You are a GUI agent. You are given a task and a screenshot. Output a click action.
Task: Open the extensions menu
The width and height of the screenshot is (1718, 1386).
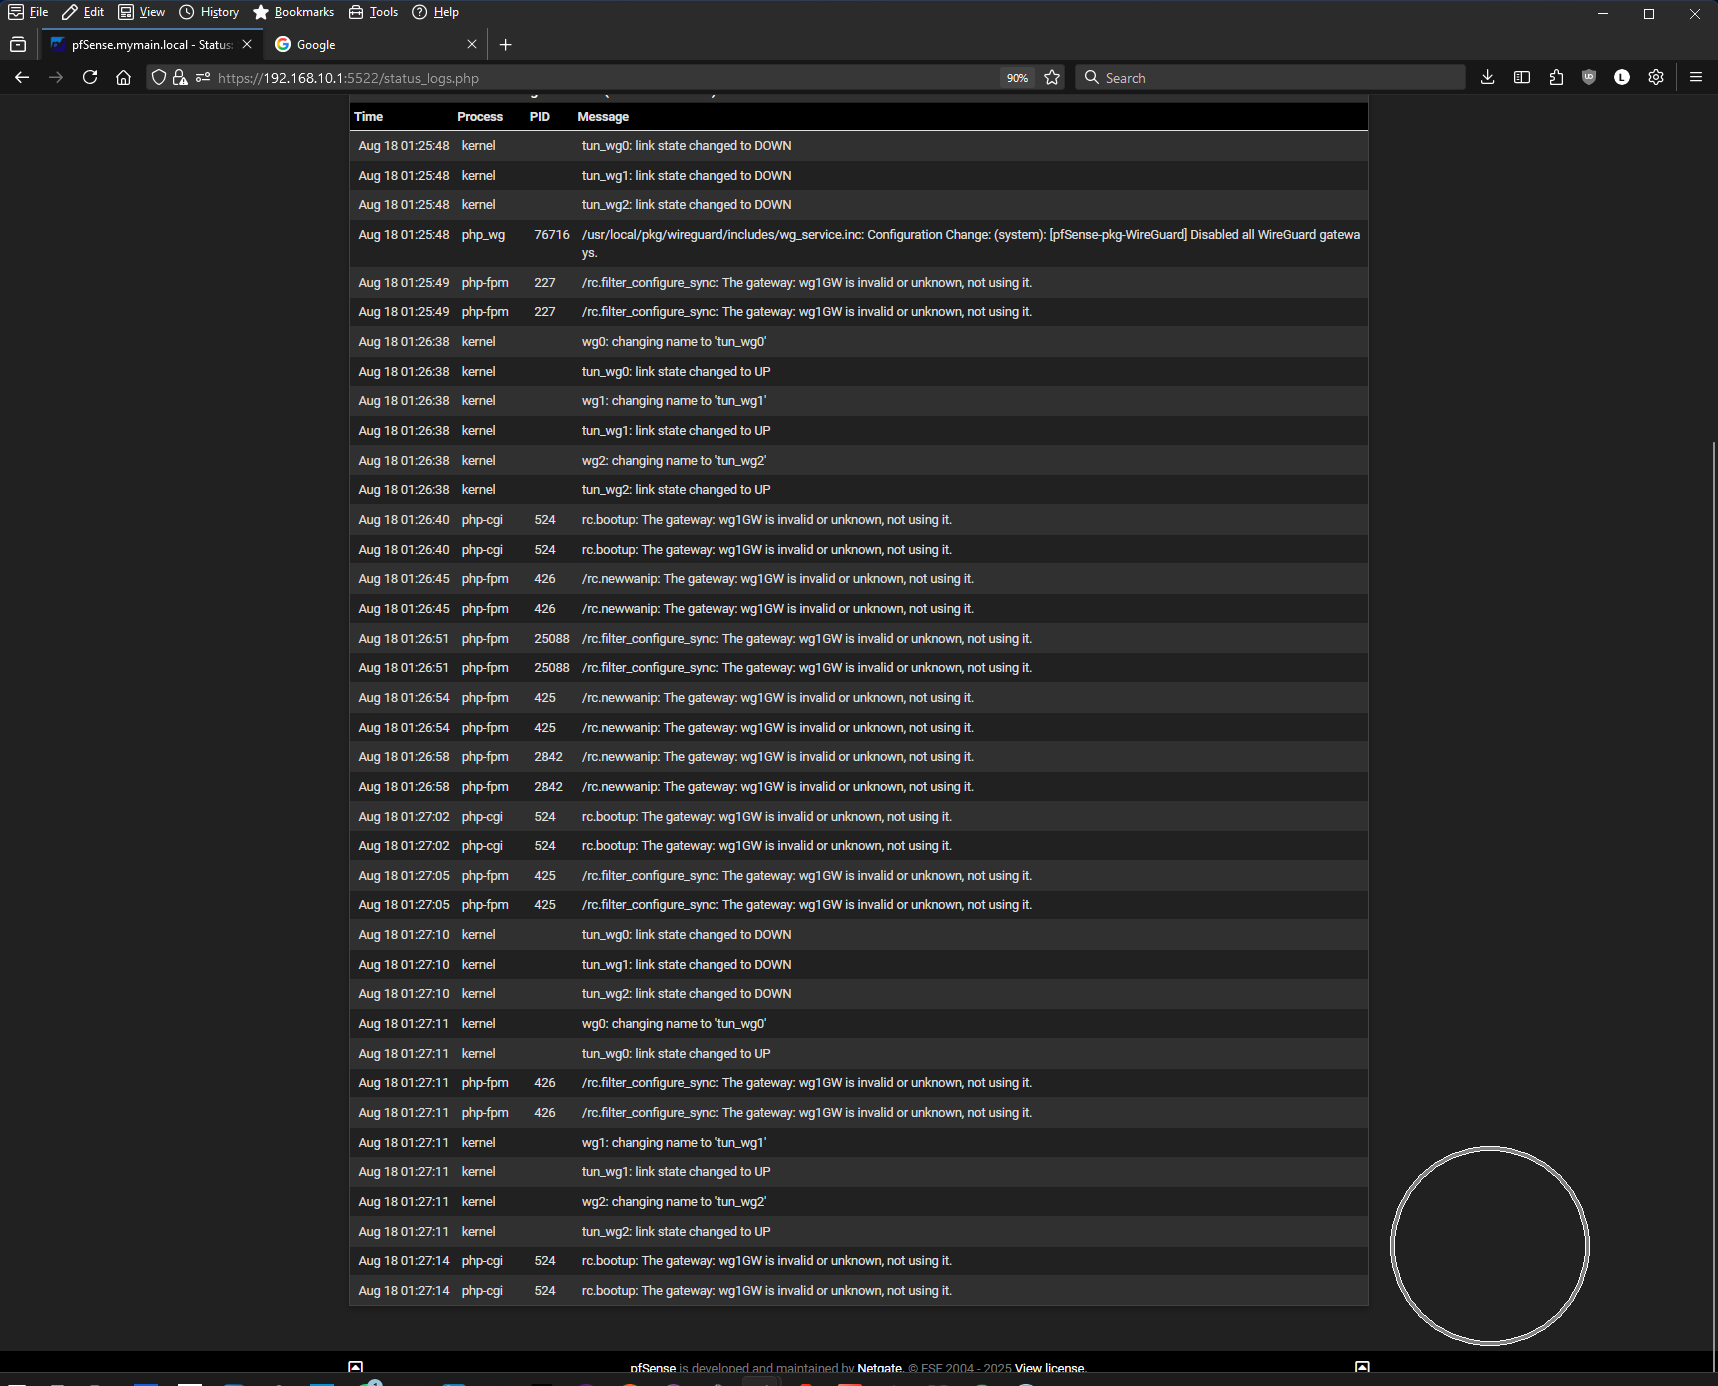pyautogui.click(x=1556, y=78)
